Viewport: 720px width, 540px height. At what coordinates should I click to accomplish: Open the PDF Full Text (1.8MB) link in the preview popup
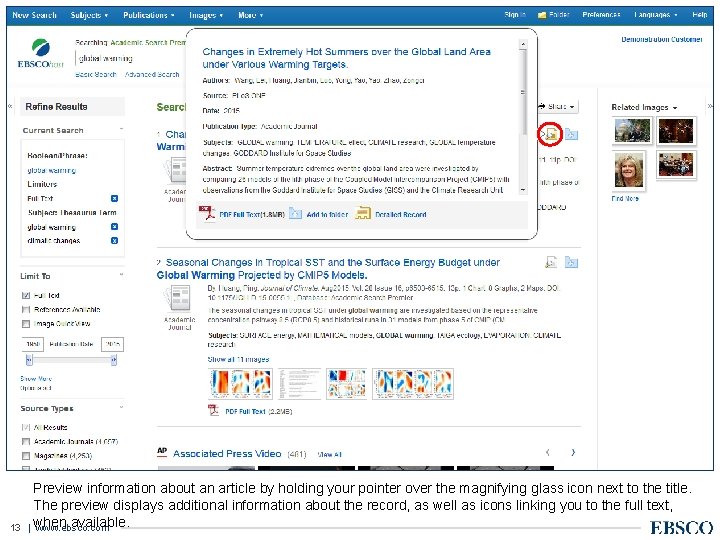(252, 214)
